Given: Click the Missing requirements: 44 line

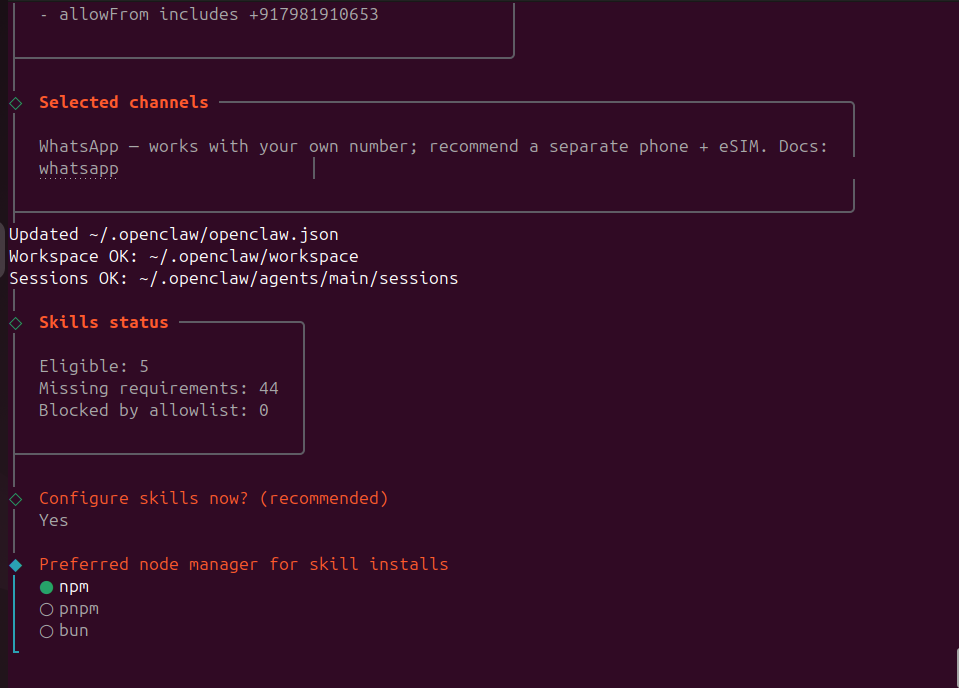Looking at the screenshot, I should [158, 388].
